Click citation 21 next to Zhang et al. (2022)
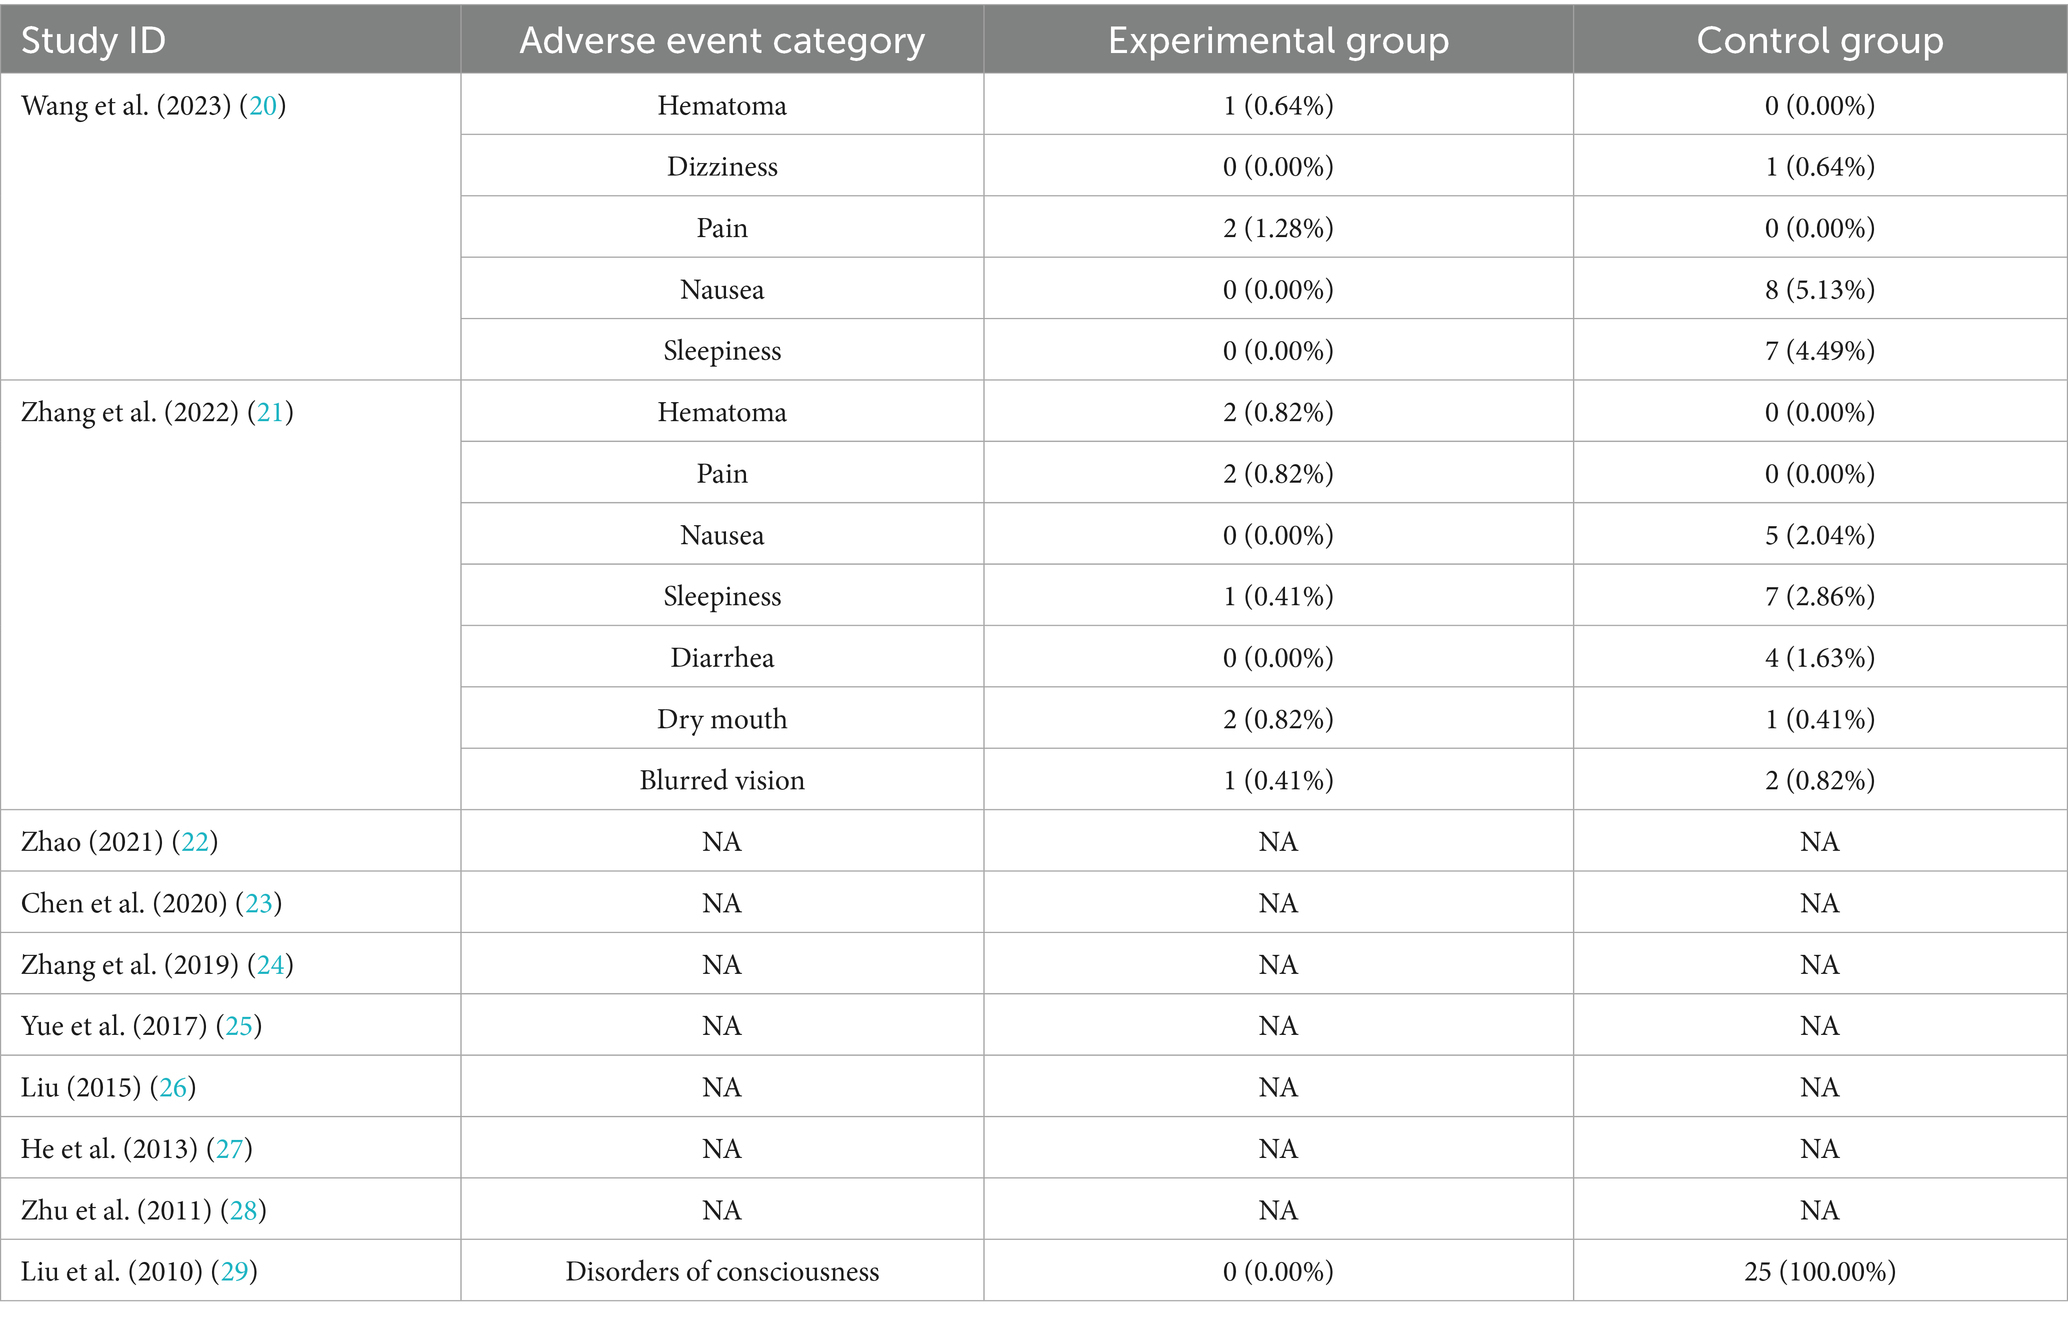The height and width of the screenshot is (1319, 2068). [270, 413]
